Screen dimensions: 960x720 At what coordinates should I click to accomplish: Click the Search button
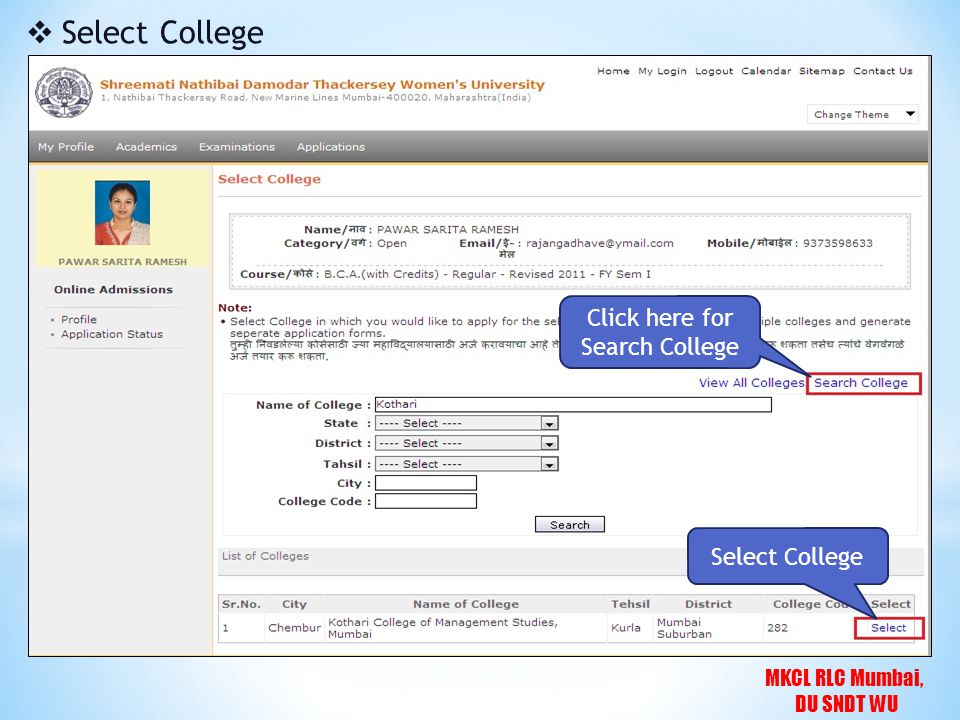pos(569,525)
